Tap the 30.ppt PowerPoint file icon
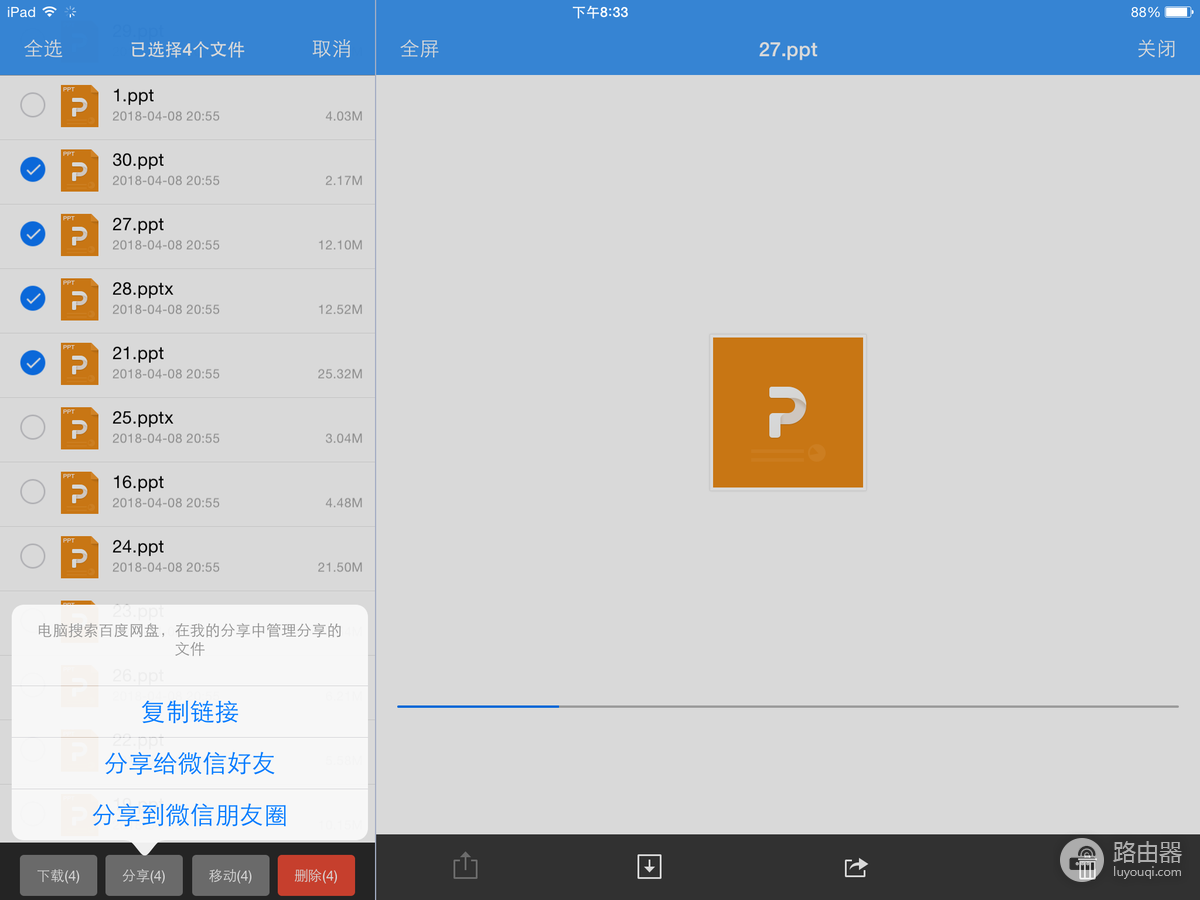1200x900 pixels. (x=79, y=170)
